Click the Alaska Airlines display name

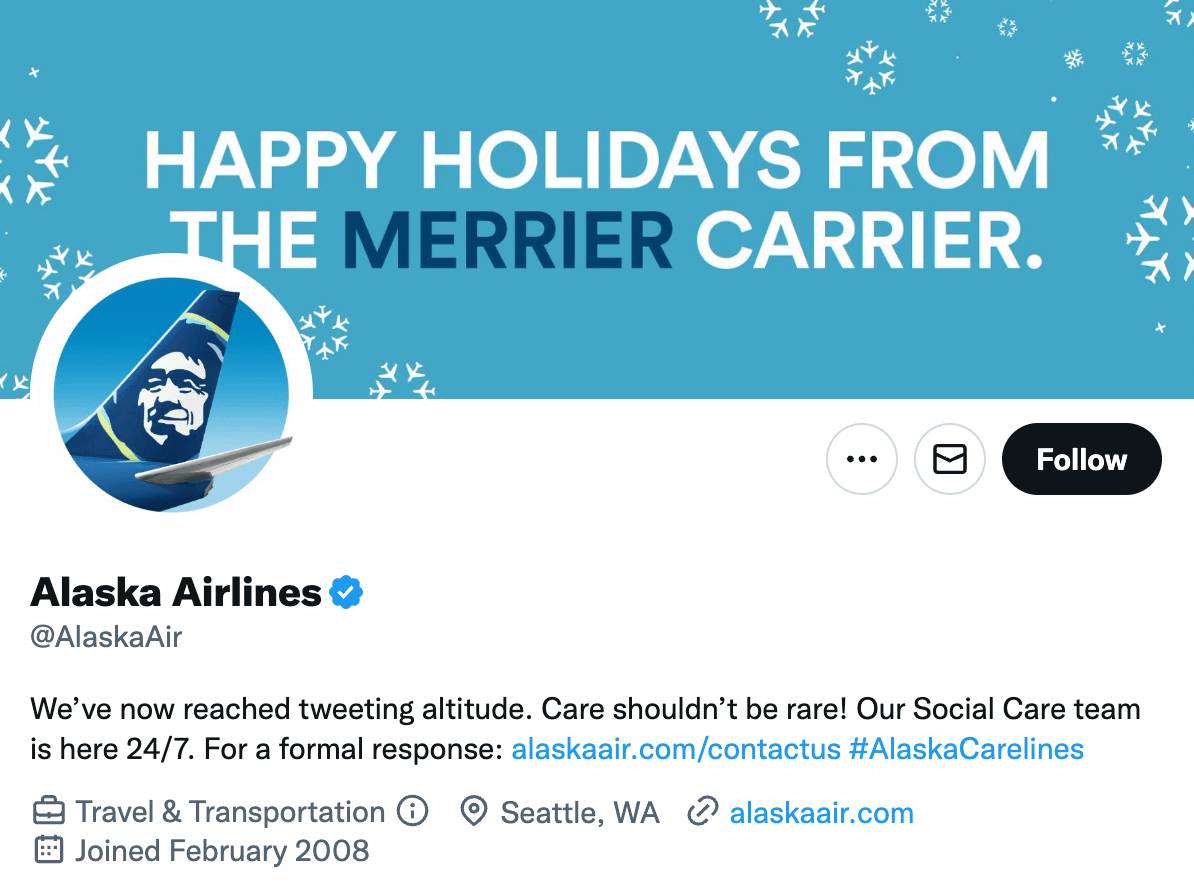pyautogui.click(x=176, y=593)
